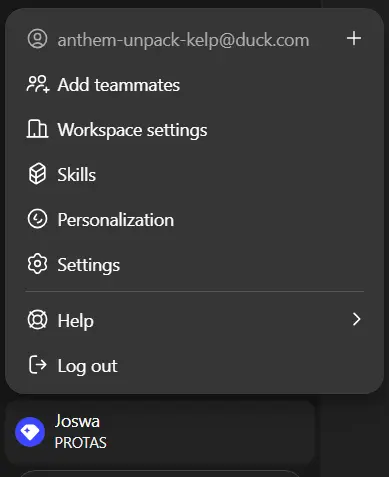The width and height of the screenshot is (389, 477).
Task: Click the Settings gear icon
Action: 37,264
